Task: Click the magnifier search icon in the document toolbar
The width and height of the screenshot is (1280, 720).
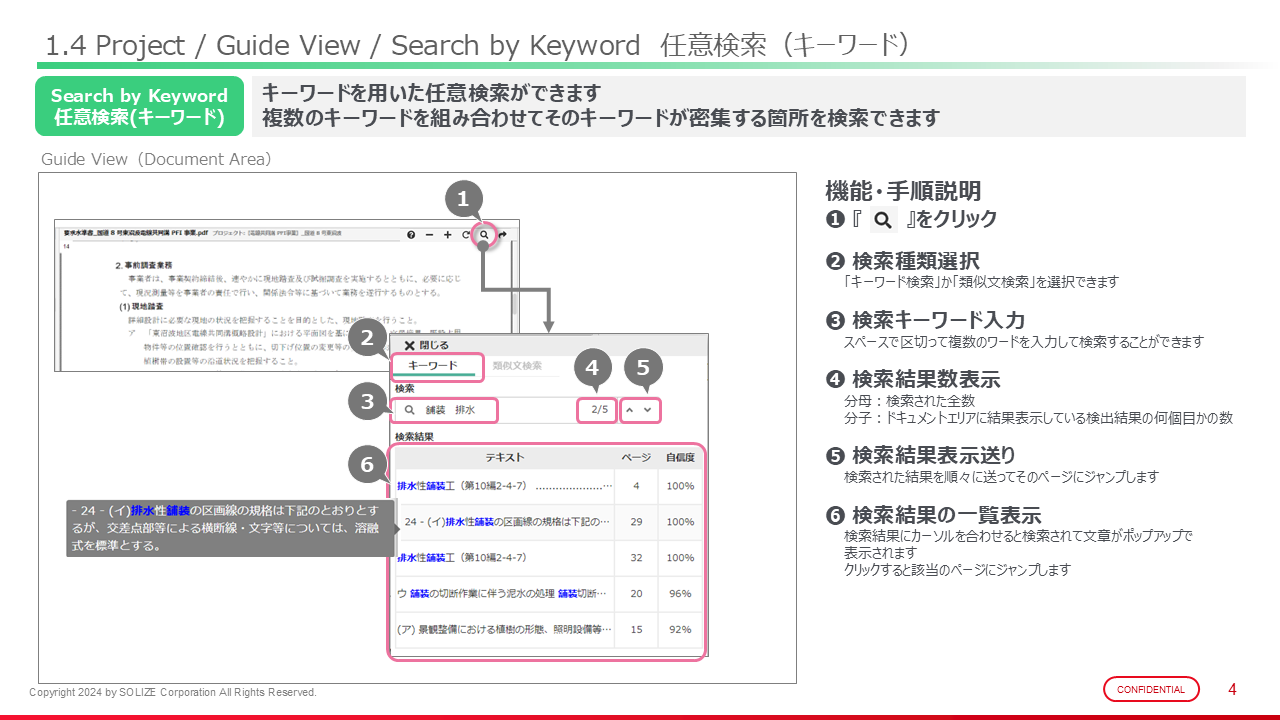Action: pyautogui.click(x=484, y=235)
